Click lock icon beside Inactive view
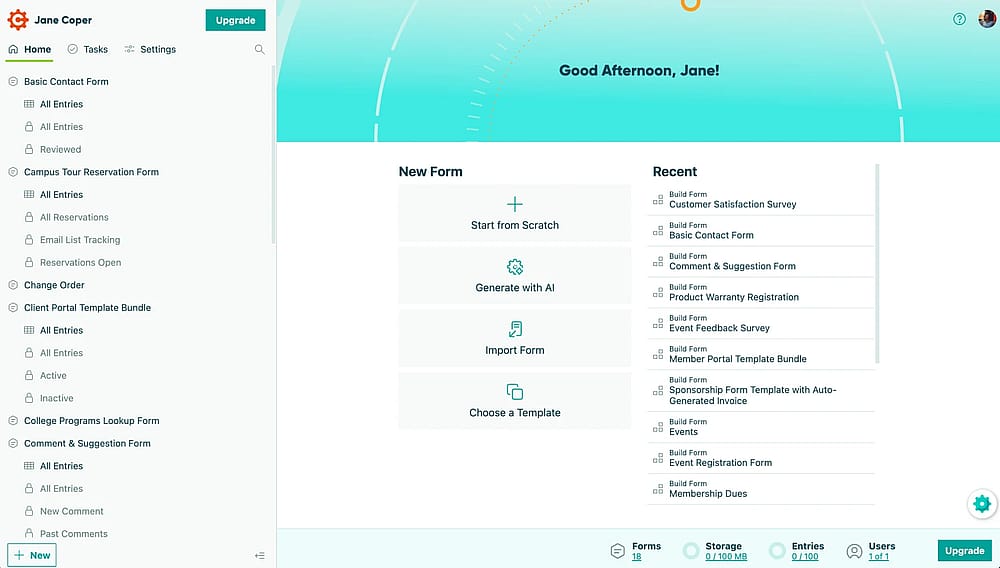1000x568 pixels. [29, 398]
